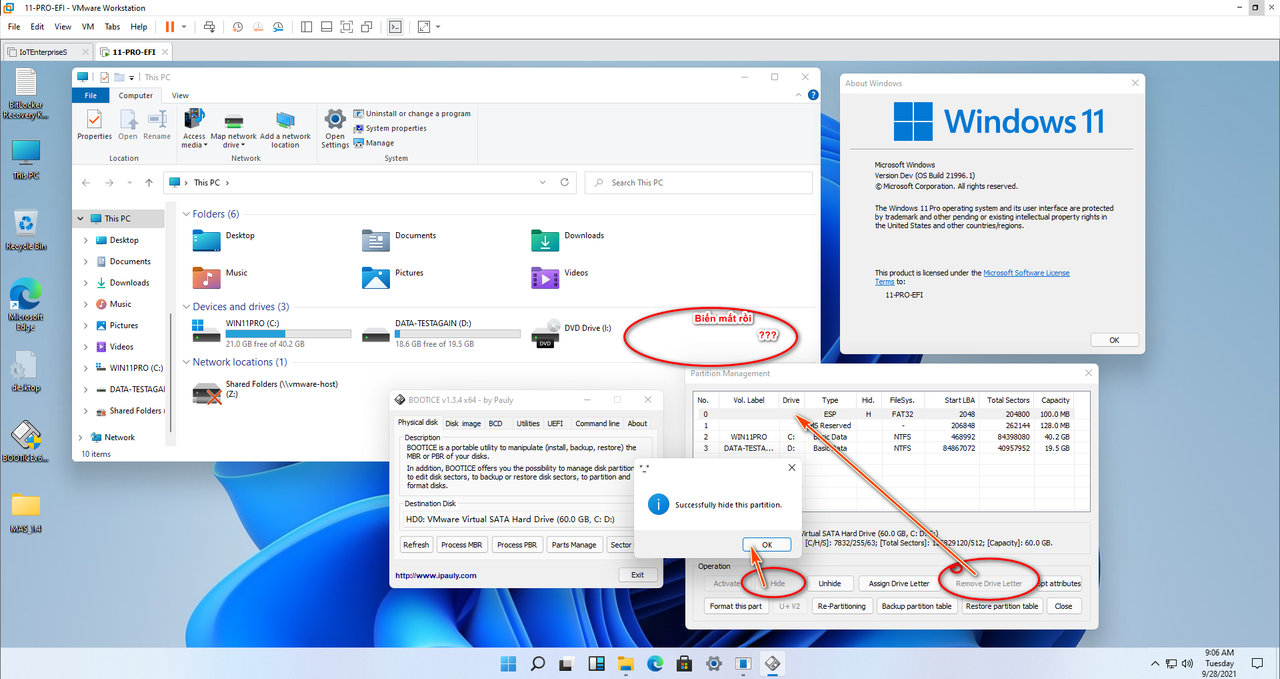
Task: Pause the VM using the VMware toolbar
Action: [x=169, y=26]
